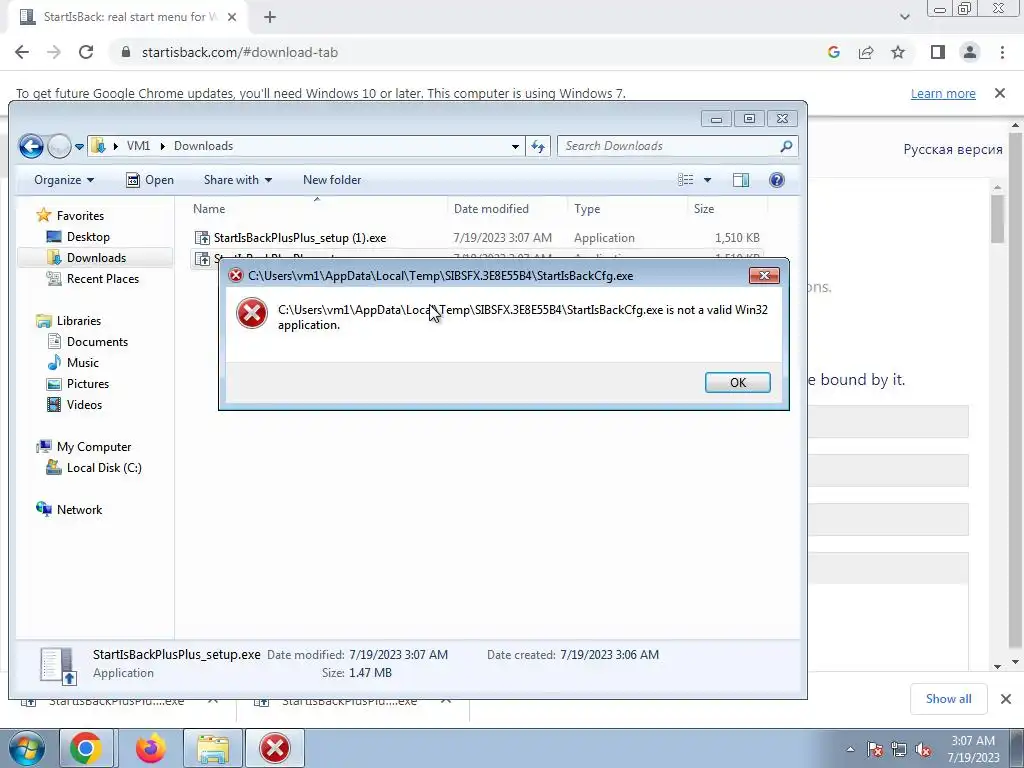
Task: Open Windows Explorer taskbar icon
Action: pyautogui.click(x=213, y=748)
